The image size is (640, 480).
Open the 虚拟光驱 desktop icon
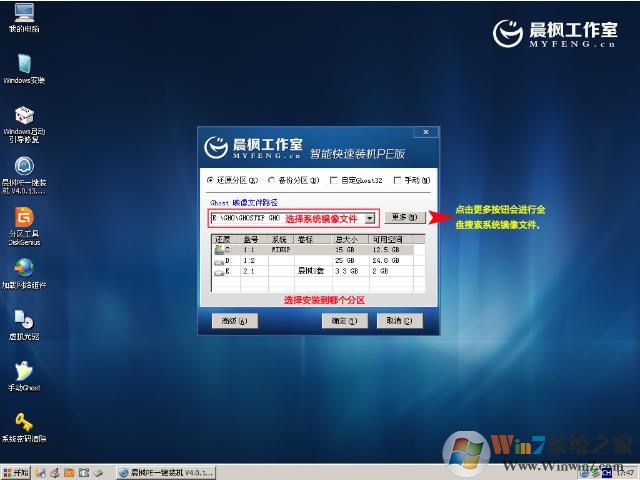click(x=23, y=319)
